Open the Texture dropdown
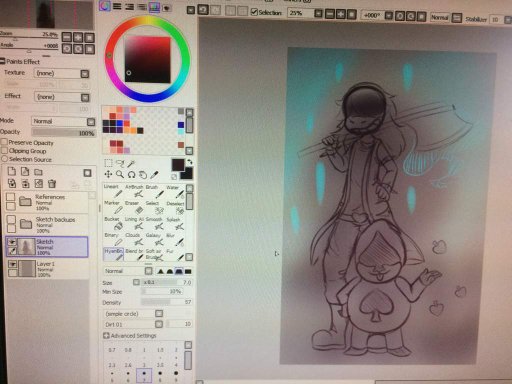 click(62, 73)
